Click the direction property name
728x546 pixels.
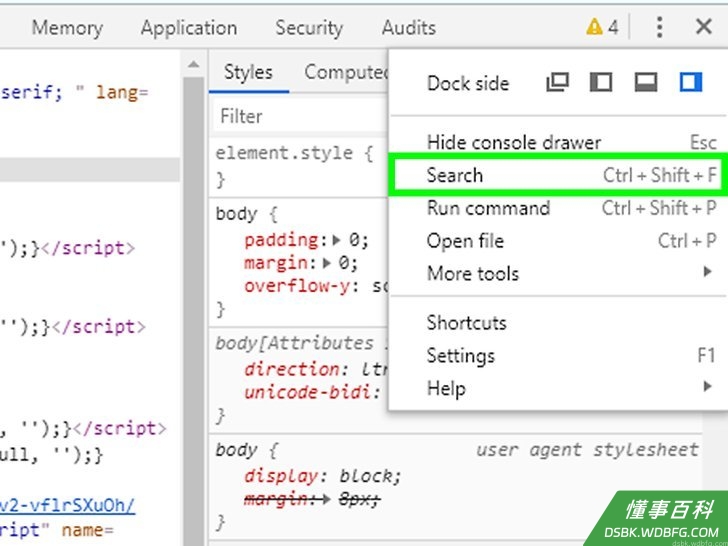tap(291, 370)
